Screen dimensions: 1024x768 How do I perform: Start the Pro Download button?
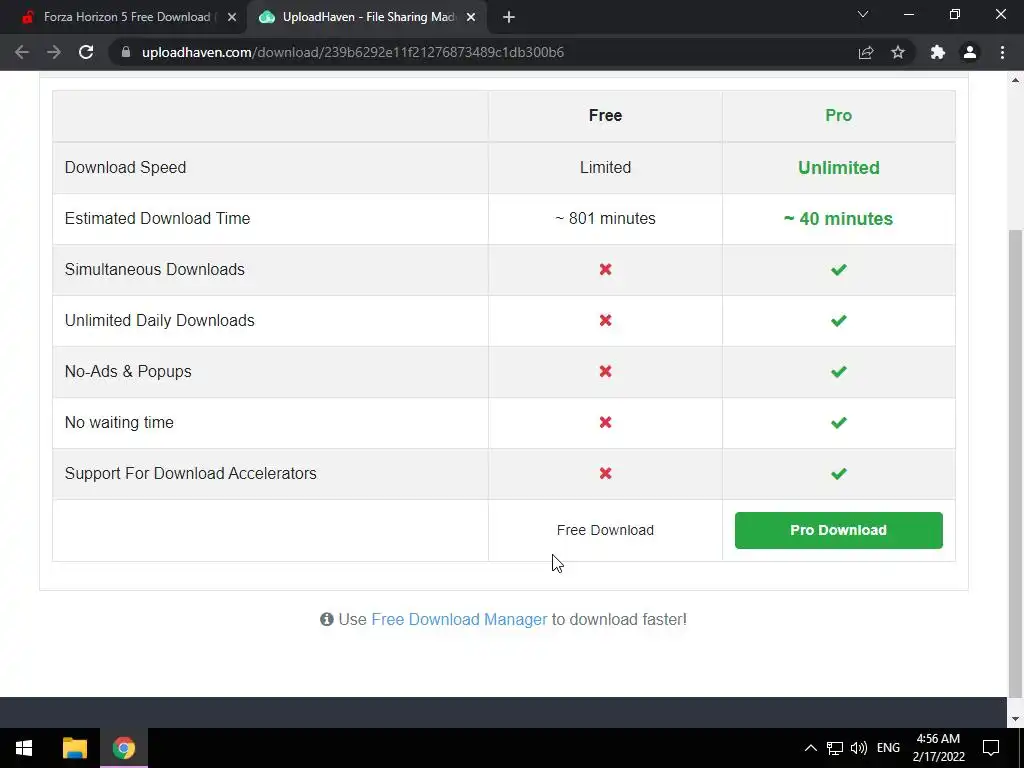(x=839, y=530)
